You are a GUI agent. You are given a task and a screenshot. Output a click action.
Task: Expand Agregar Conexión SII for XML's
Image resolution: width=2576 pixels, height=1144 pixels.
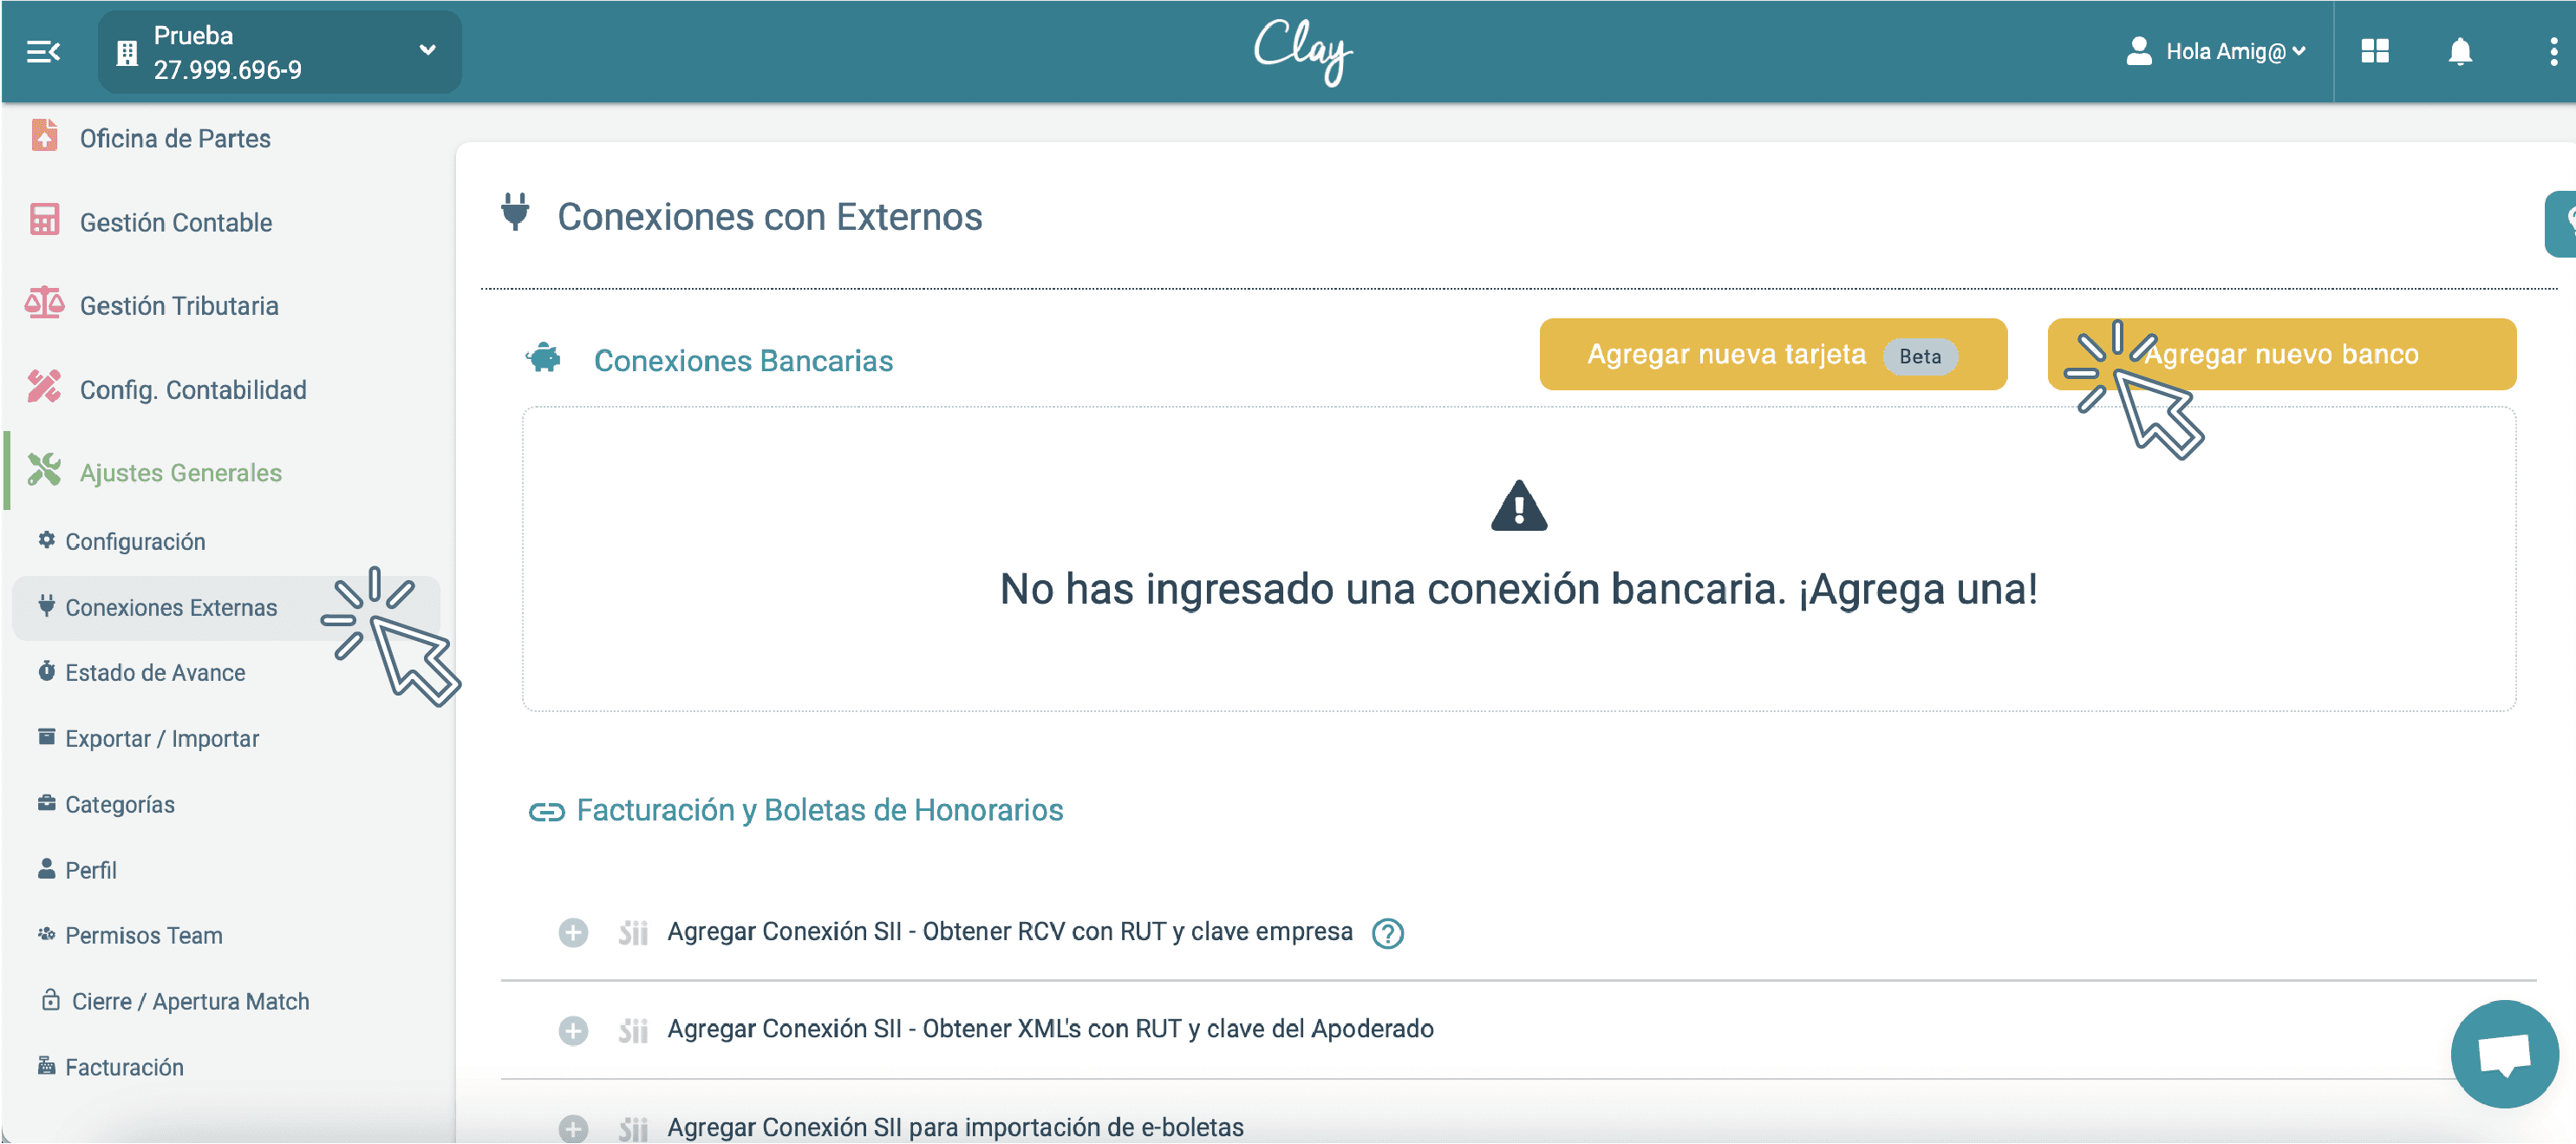(573, 1029)
